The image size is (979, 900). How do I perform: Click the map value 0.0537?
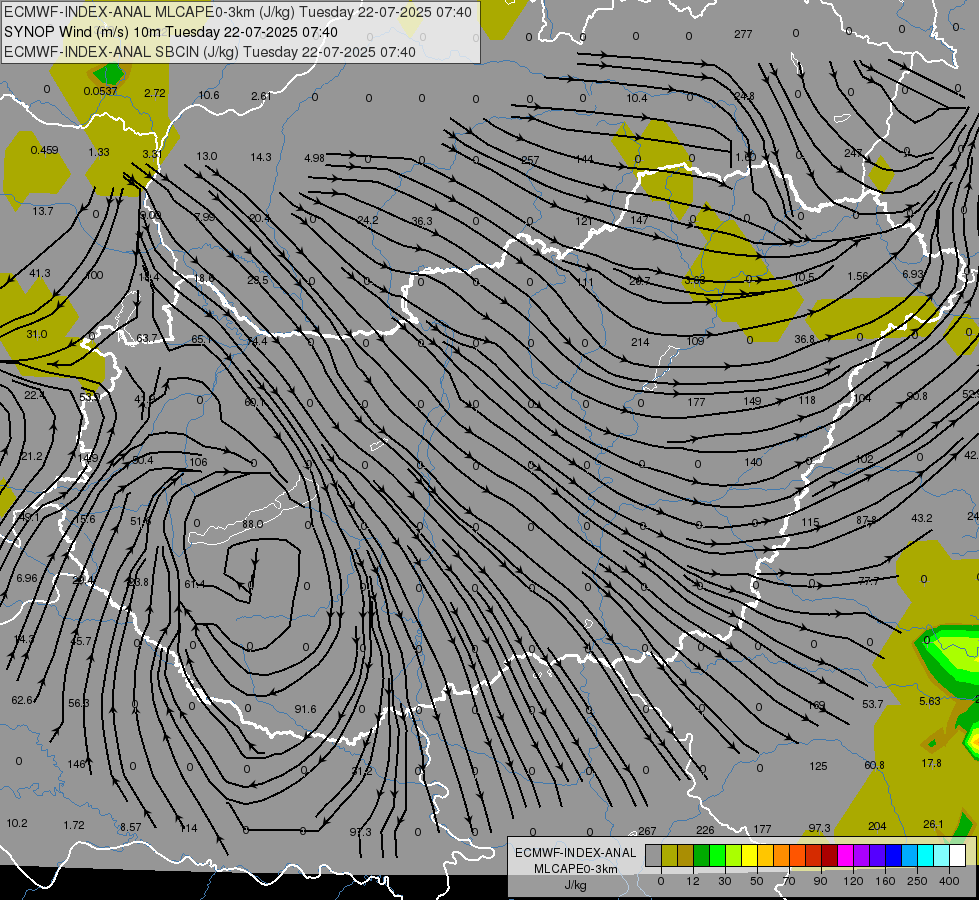pos(101,91)
